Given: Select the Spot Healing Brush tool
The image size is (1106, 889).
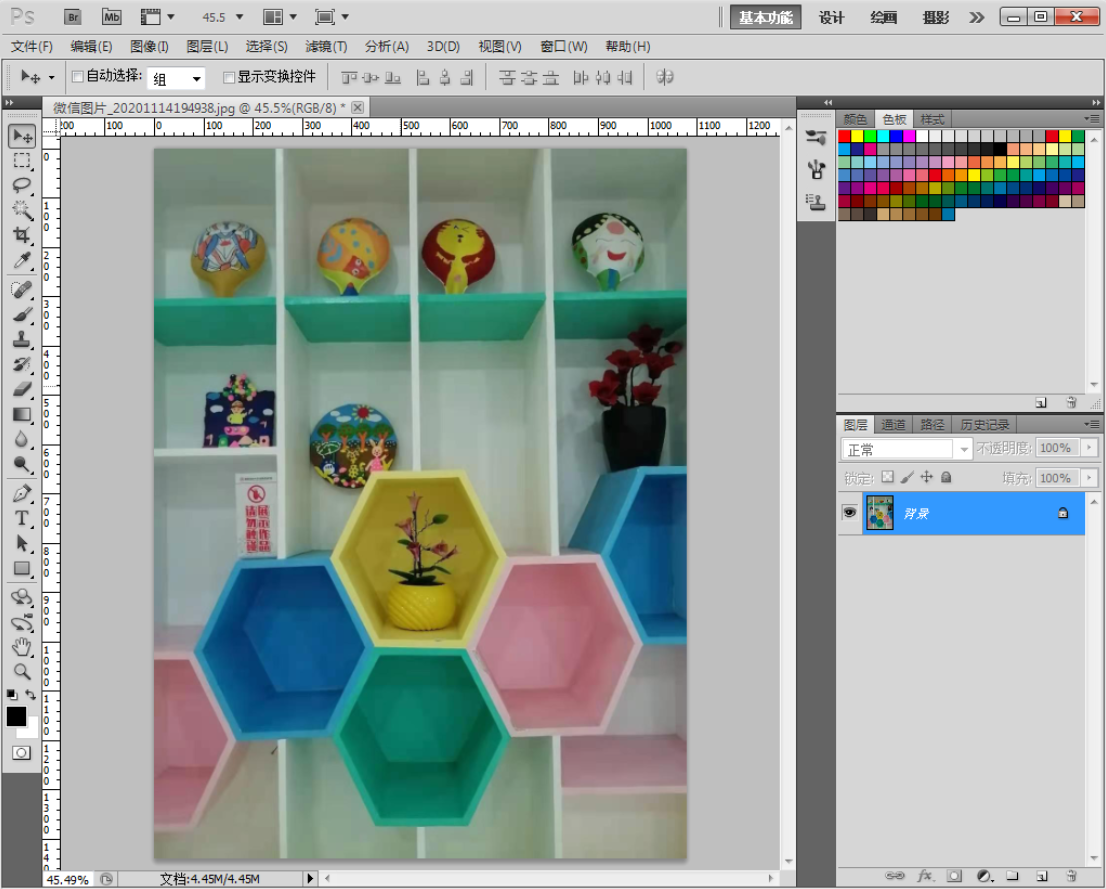Looking at the screenshot, I should 22,289.
